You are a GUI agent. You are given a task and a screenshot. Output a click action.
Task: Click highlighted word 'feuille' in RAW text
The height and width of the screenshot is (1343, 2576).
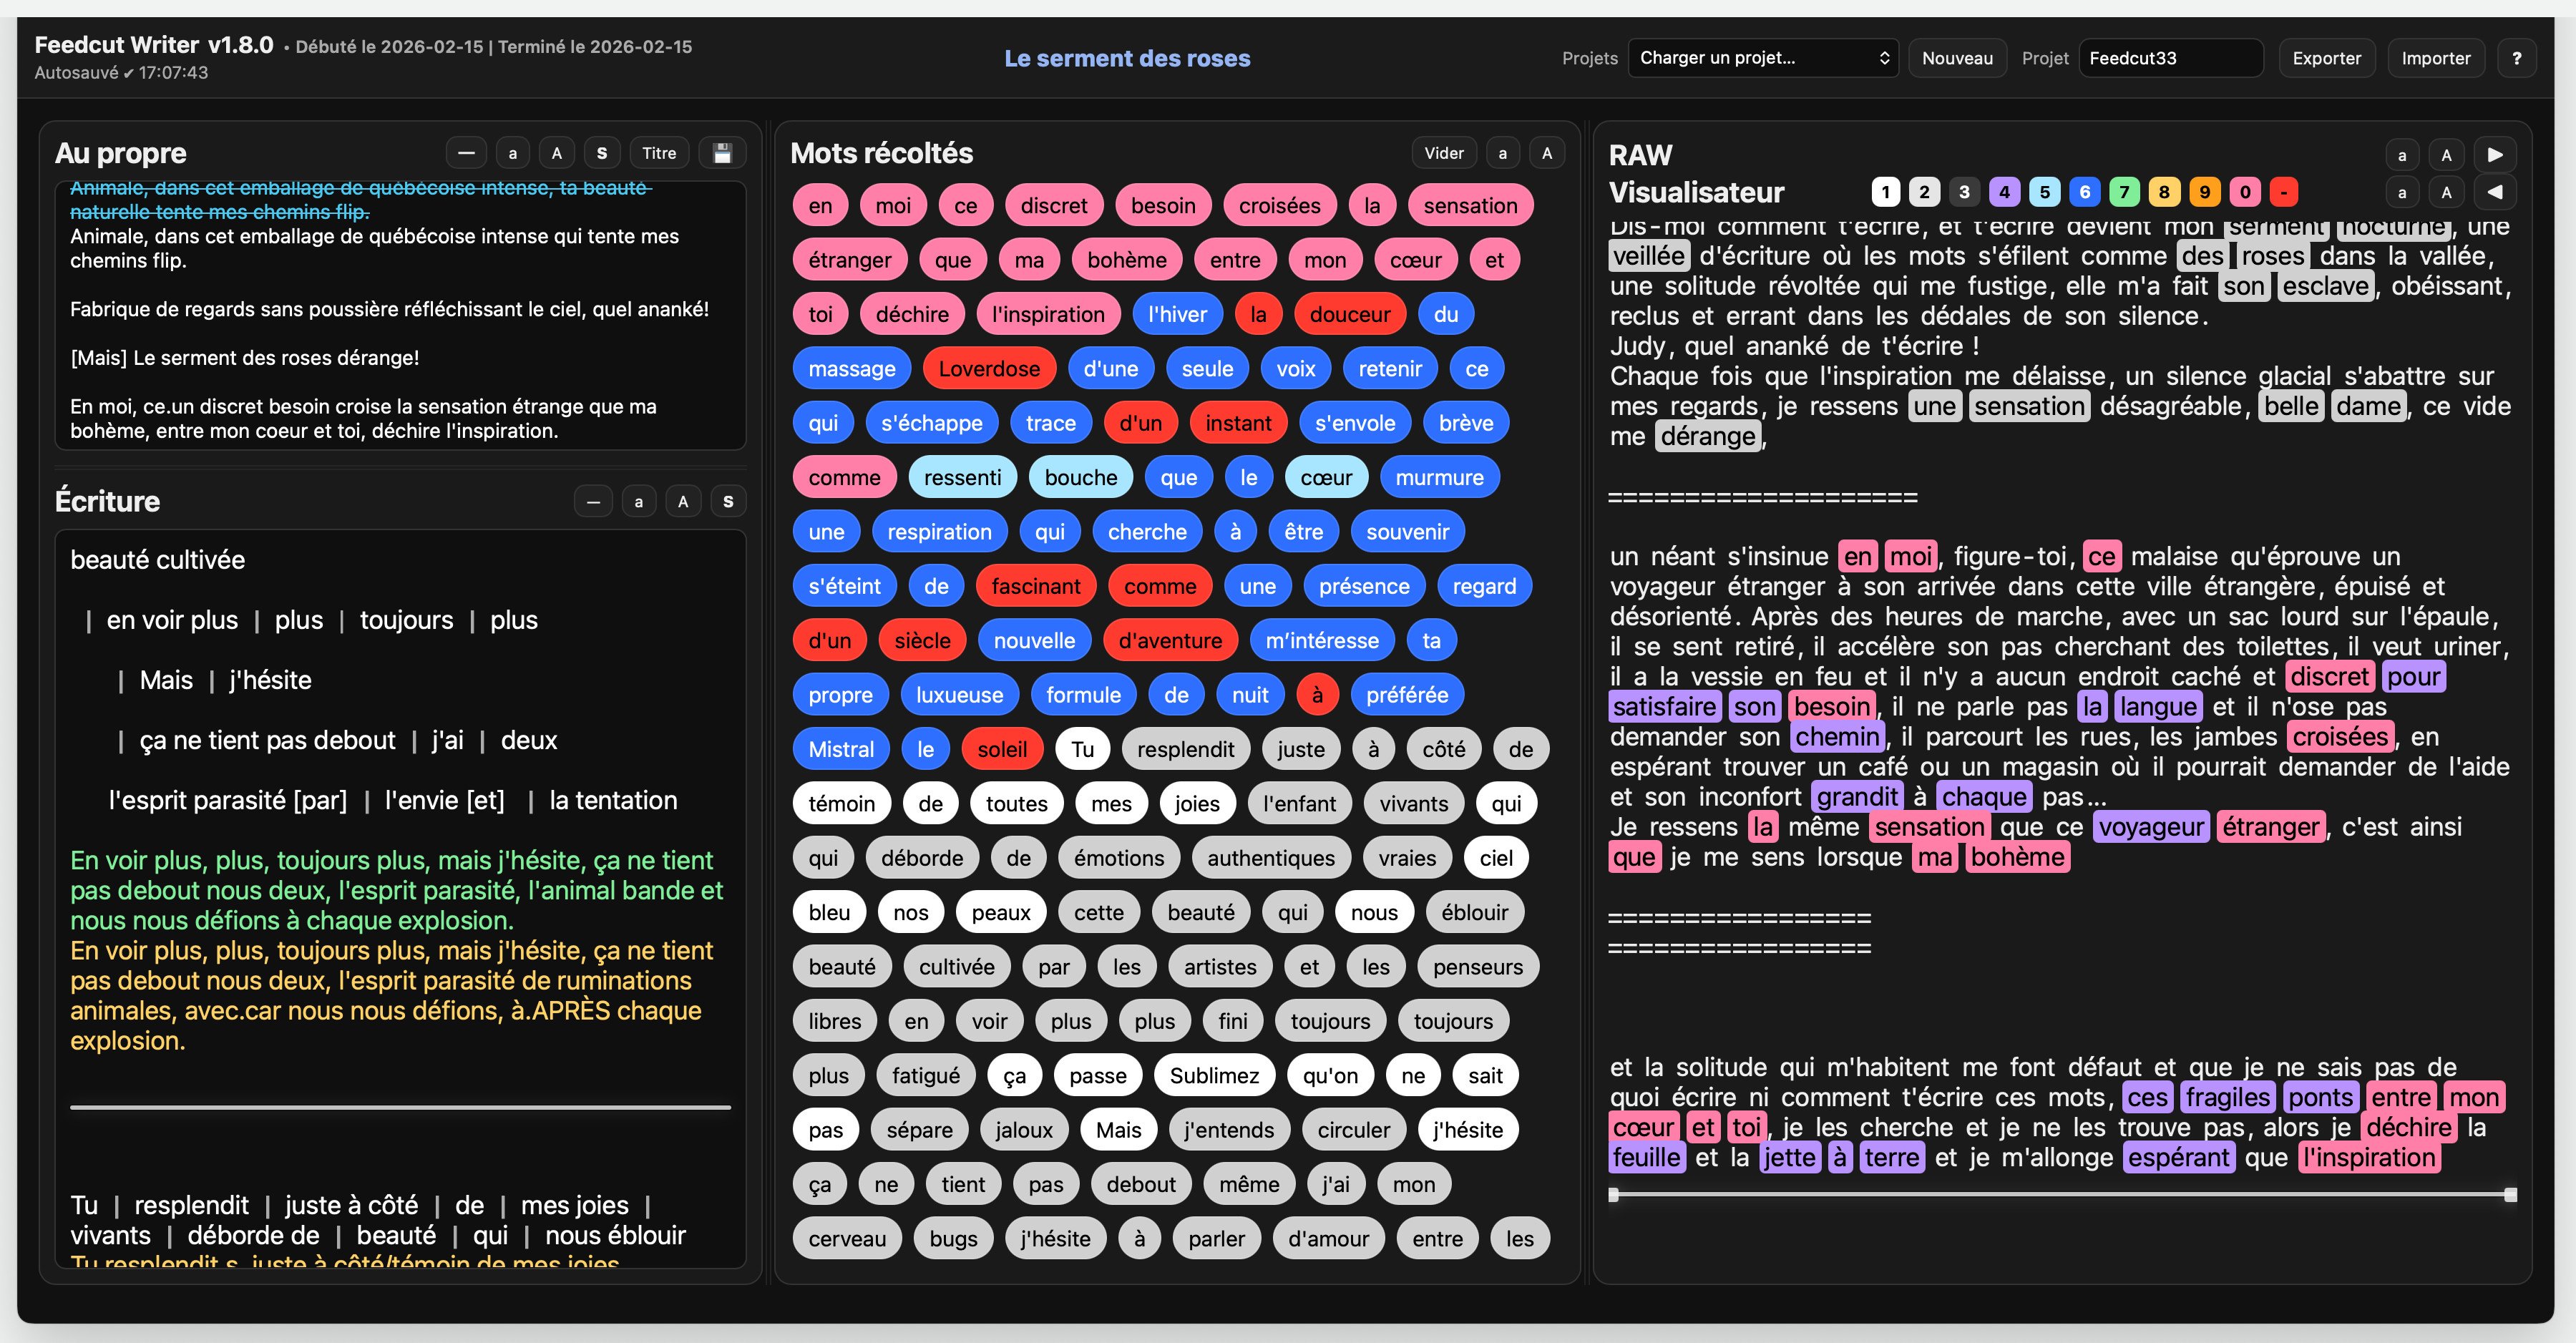coord(1646,1157)
